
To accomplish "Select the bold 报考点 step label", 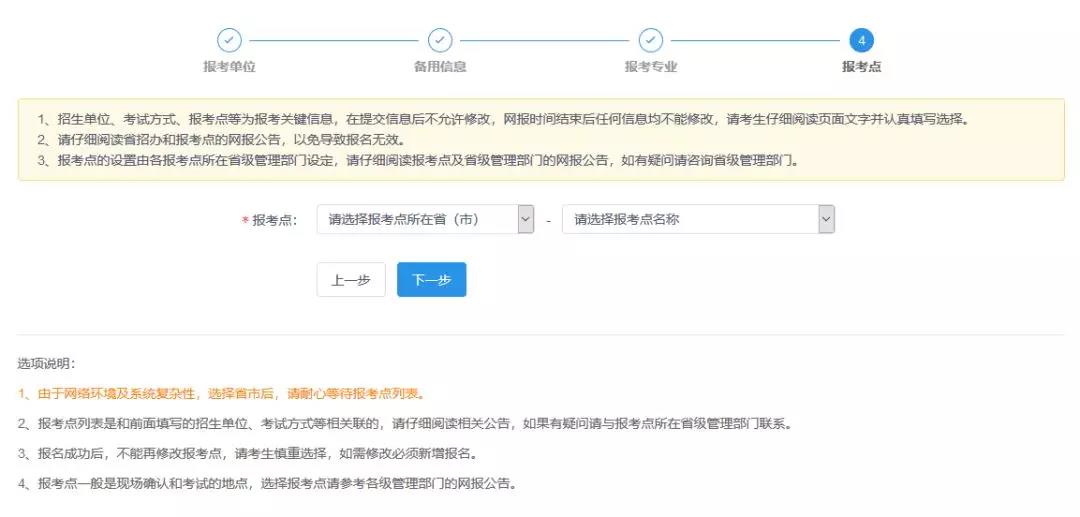I will pos(861,67).
